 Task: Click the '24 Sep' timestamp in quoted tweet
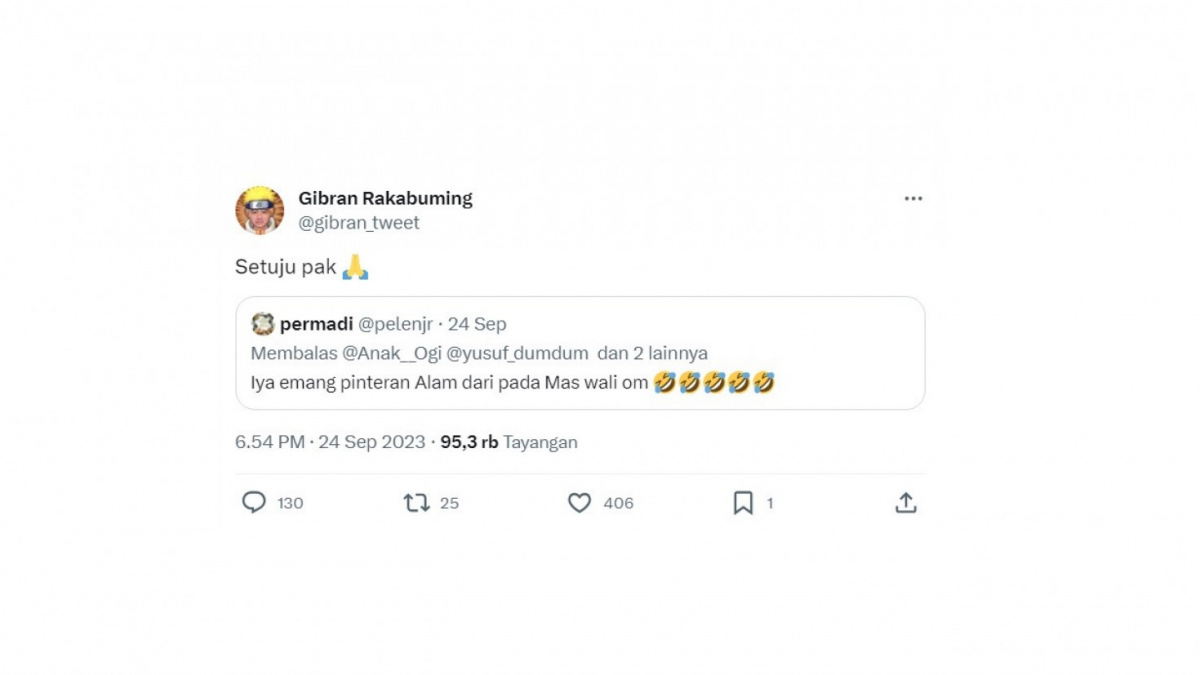click(480, 323)
